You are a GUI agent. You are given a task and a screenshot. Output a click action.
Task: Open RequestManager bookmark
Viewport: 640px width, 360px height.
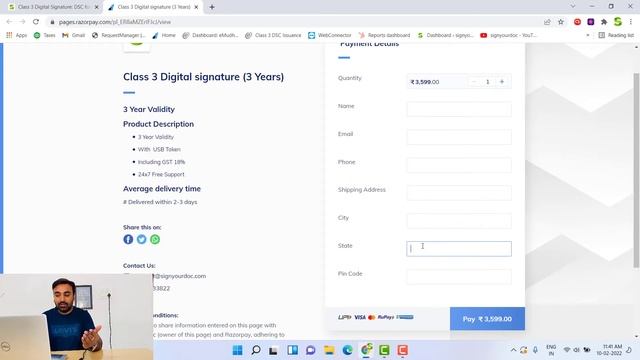[119, 36]
